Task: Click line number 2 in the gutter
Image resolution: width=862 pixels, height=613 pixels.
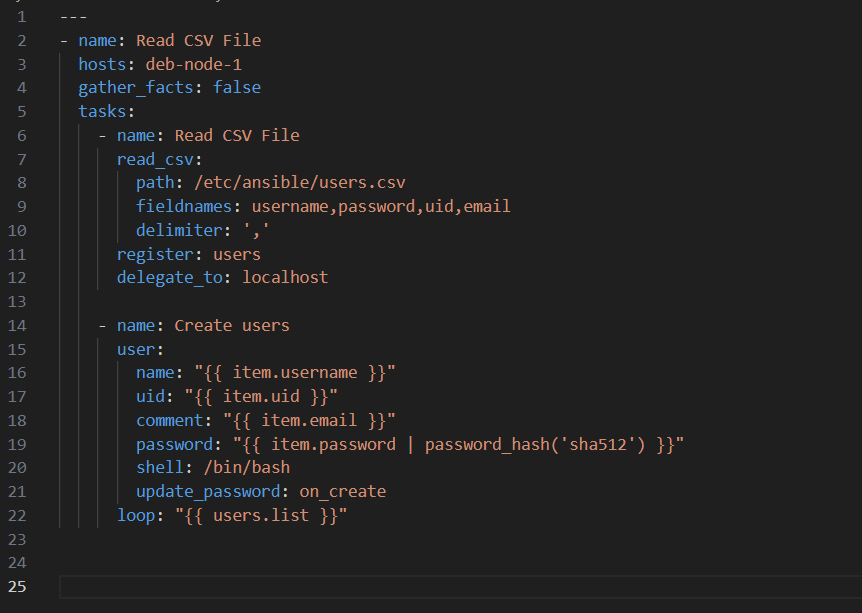Action: coord(21,41)
